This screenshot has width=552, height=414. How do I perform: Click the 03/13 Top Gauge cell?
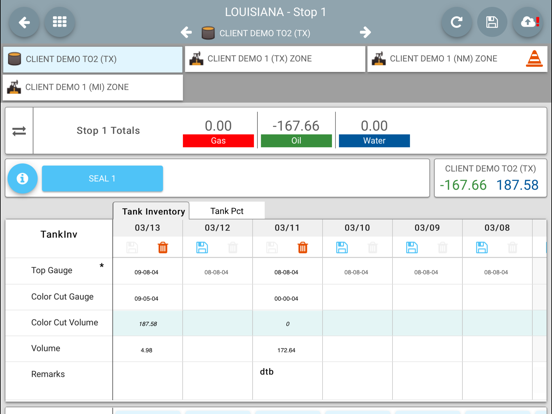point(147,272)
